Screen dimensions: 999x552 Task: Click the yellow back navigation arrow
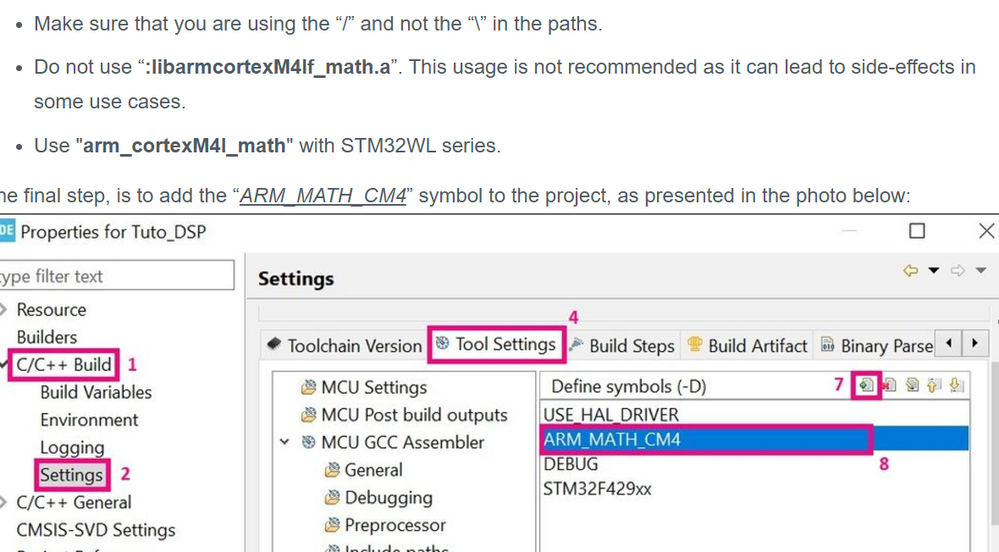pyautogui.click(x=910, y=270)
